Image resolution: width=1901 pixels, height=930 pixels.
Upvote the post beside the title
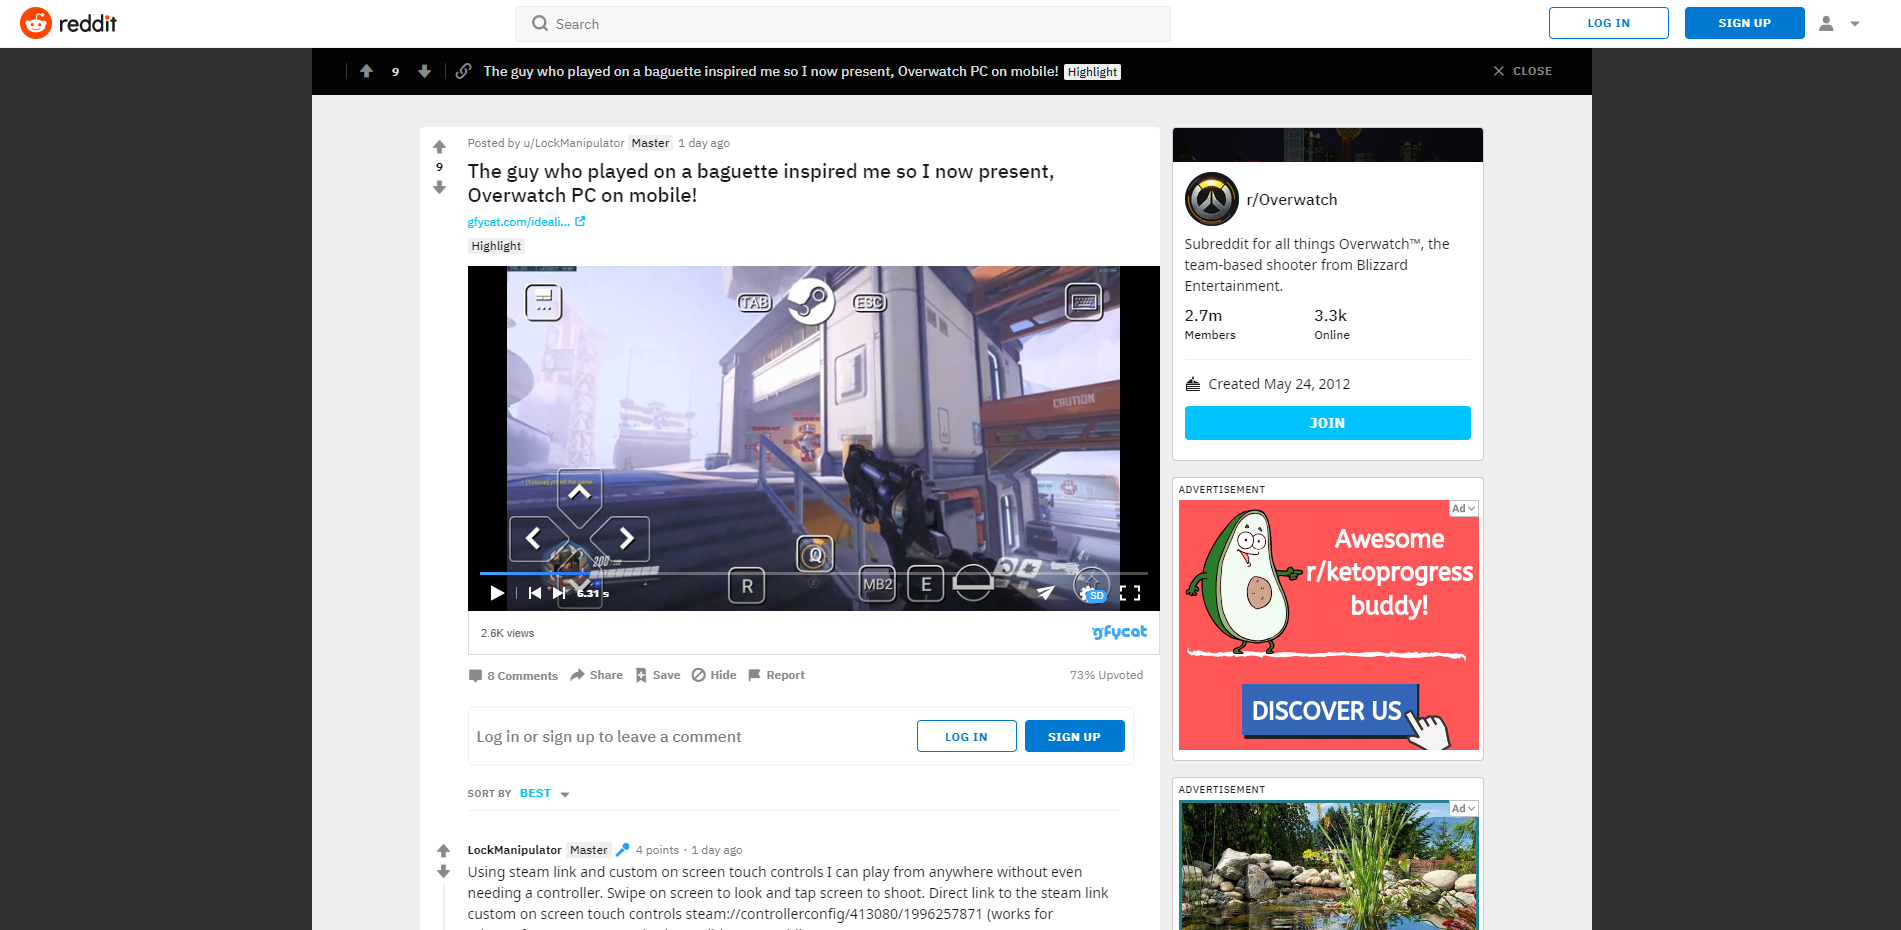pyautogui.click(x=439, y=147)
